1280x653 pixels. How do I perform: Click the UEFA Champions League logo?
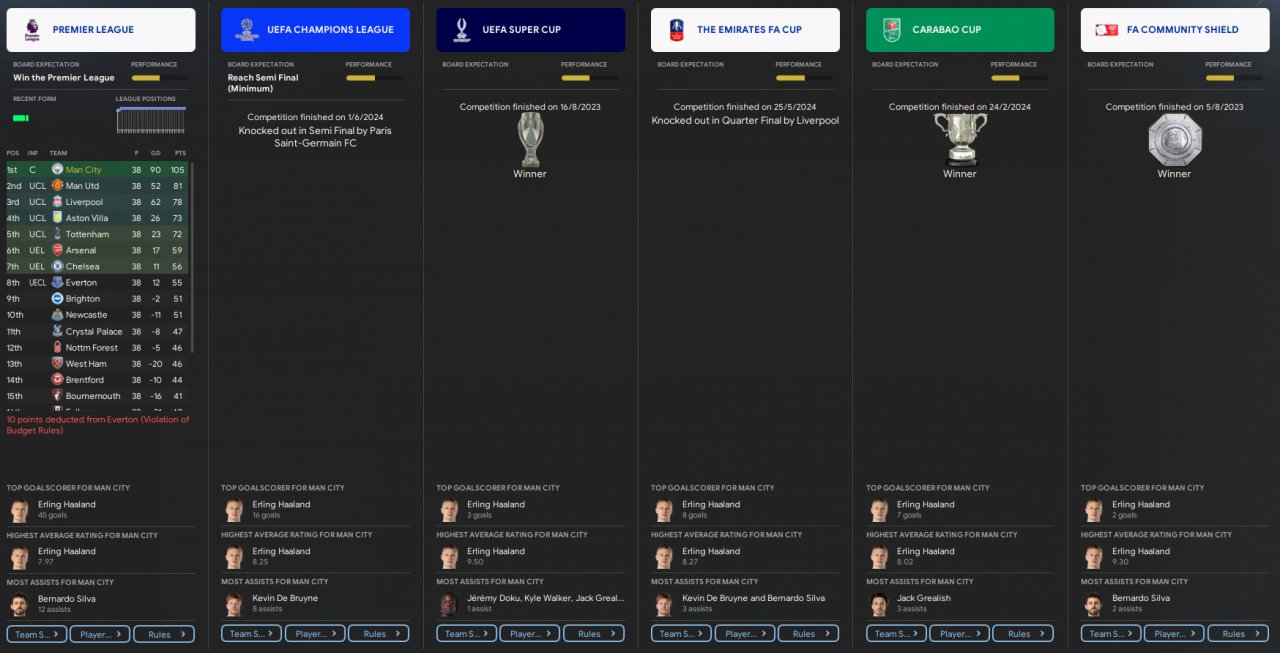(246, 30)
